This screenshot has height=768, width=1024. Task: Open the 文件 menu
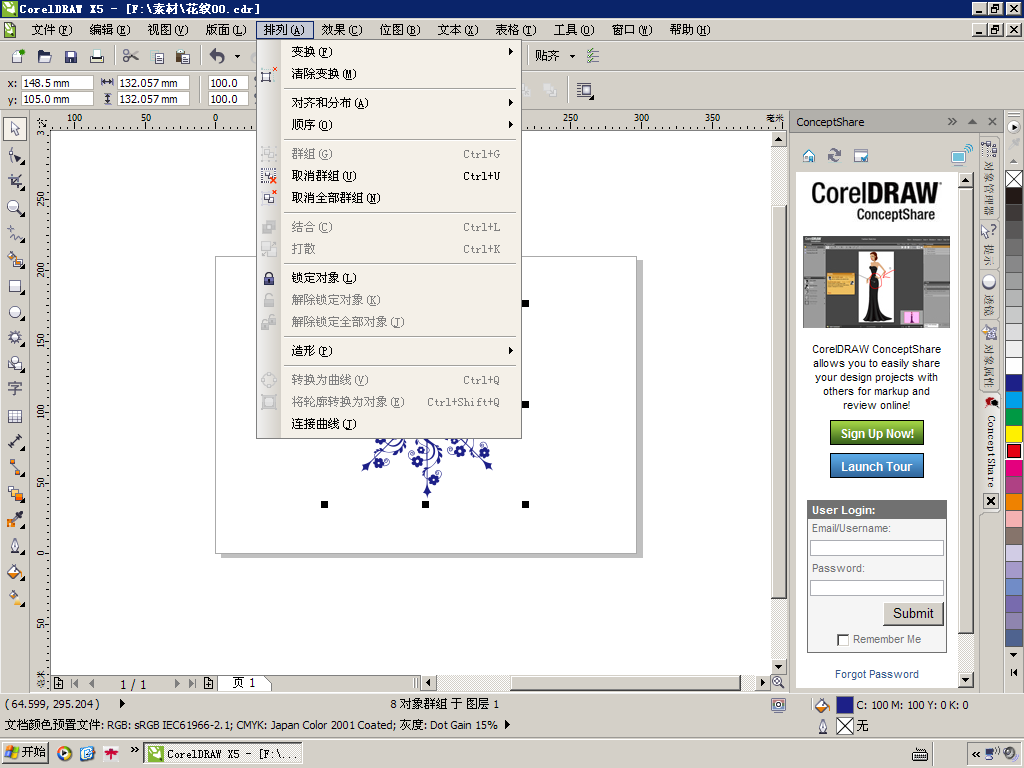tap(52, 30)
